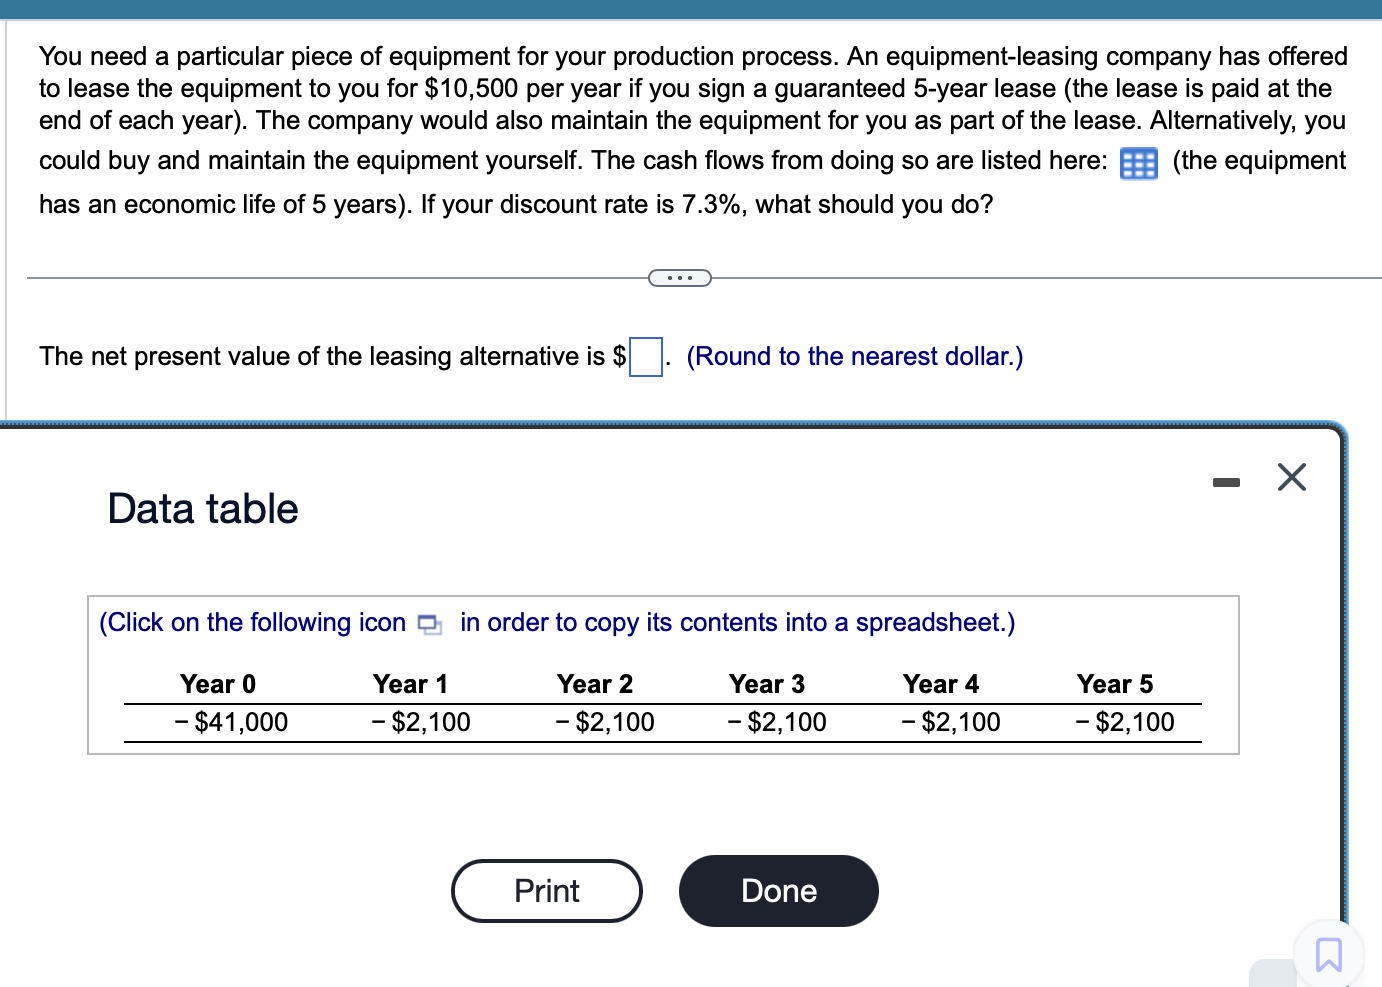Click the bookmark icon at the bottom right
1382x987 pixels.
tap(1328, 957)
